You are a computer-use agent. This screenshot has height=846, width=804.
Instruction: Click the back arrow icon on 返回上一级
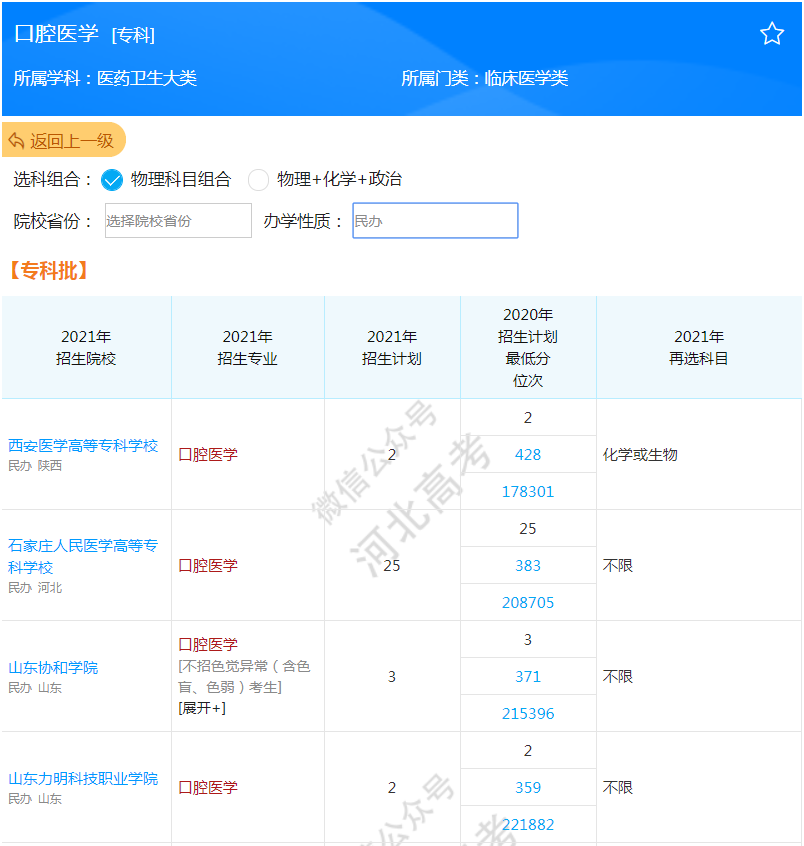pos(18,140)
